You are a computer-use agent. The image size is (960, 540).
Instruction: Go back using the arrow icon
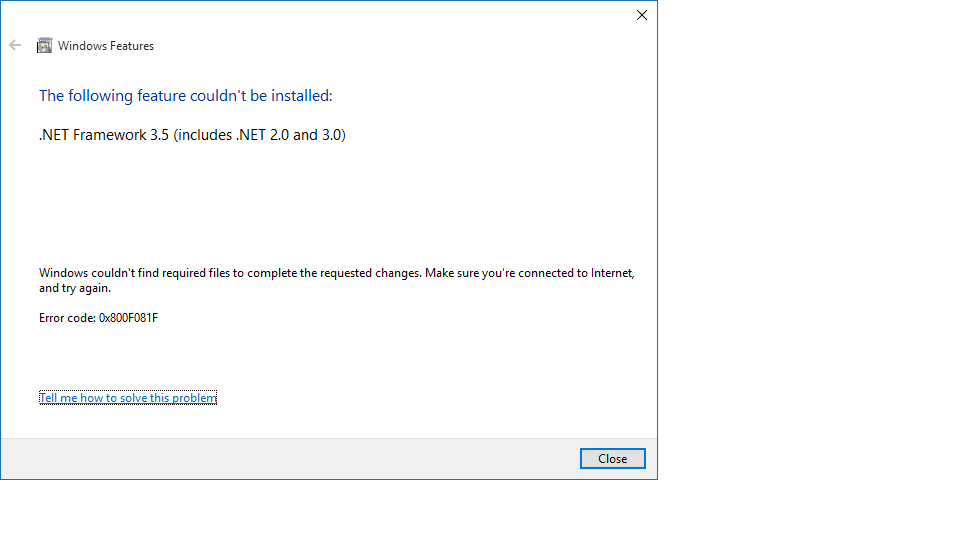(x=15, y=45)
